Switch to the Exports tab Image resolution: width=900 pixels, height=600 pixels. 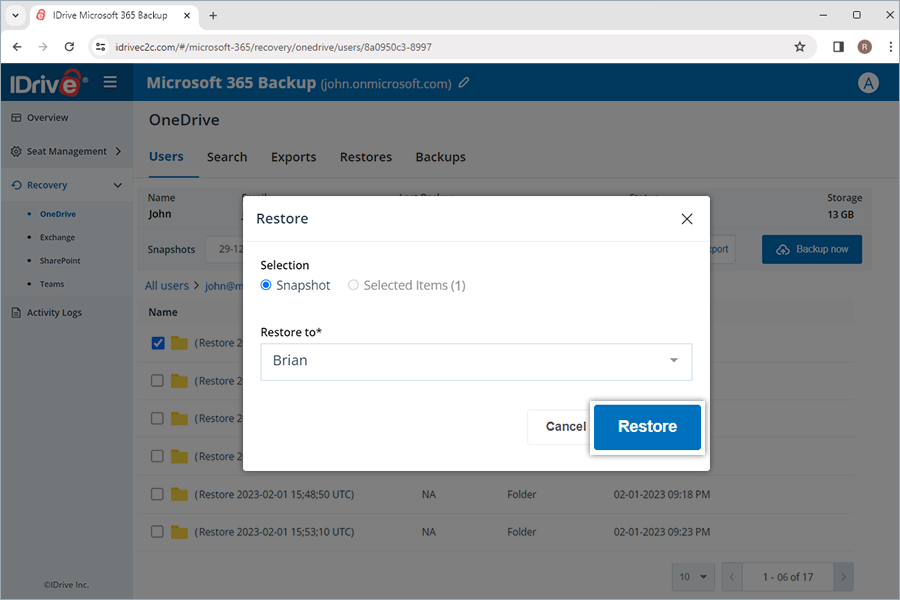point(293,157)
